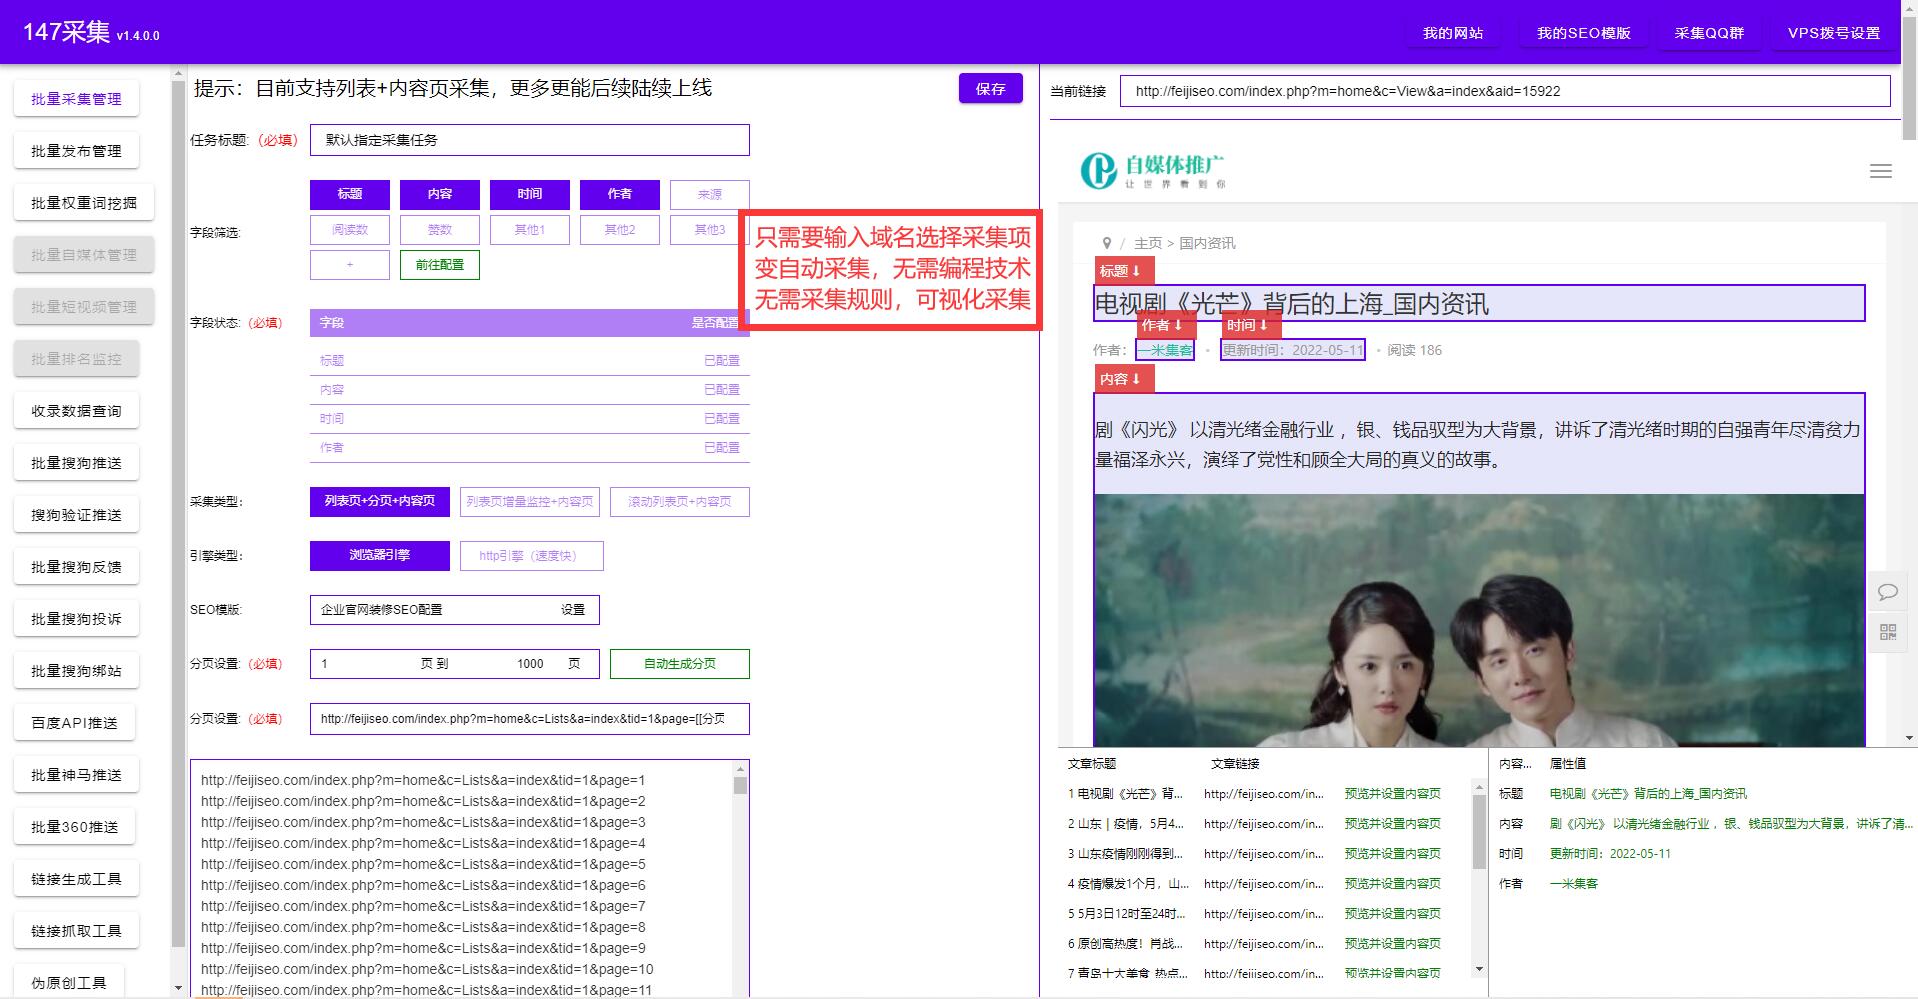1918x999 pixels.
Task: Click the 内容↓ marker above the article body
Action: [1122, 379]
